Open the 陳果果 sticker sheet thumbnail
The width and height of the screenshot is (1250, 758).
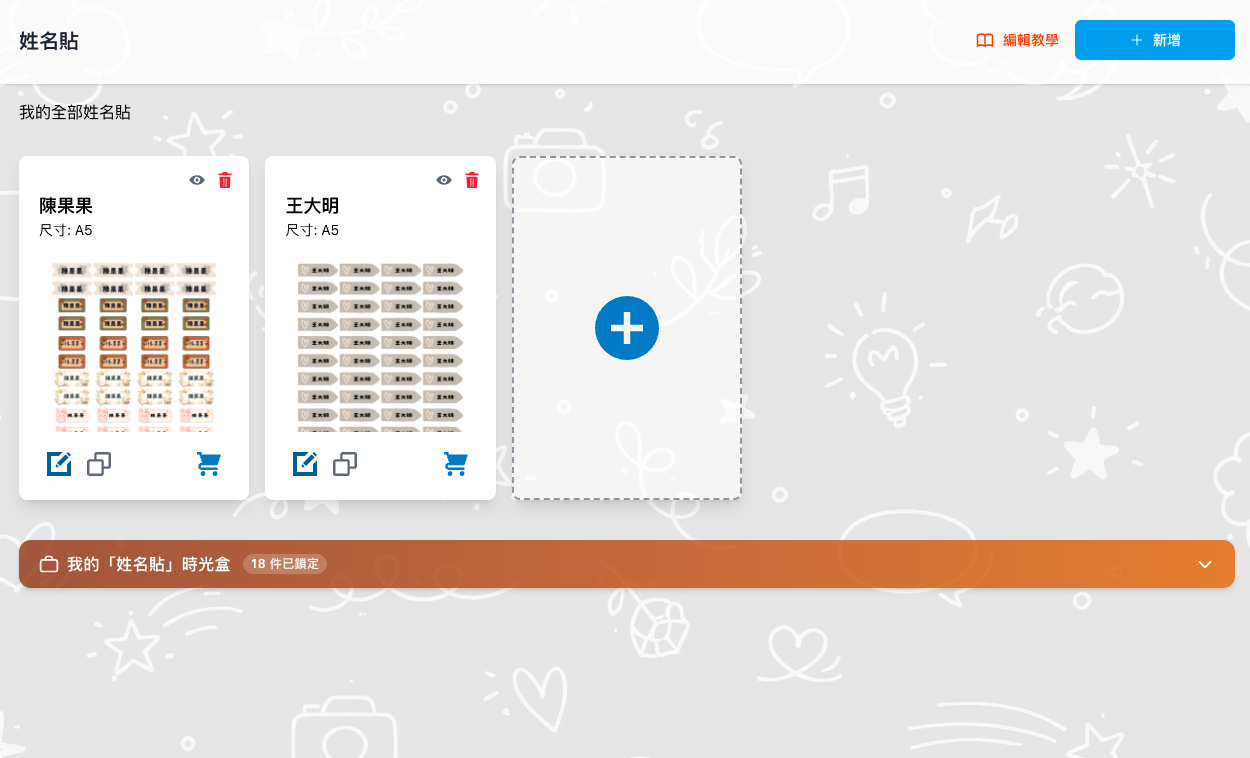pyautogui.click(x=133, y=345)
